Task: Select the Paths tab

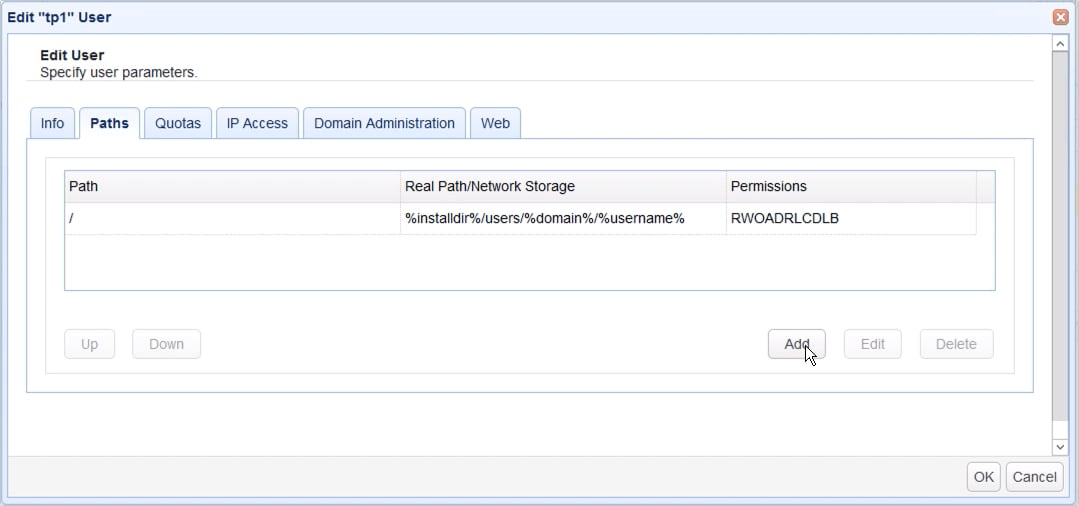Action: pyautogui.click(x=109, y=123)
